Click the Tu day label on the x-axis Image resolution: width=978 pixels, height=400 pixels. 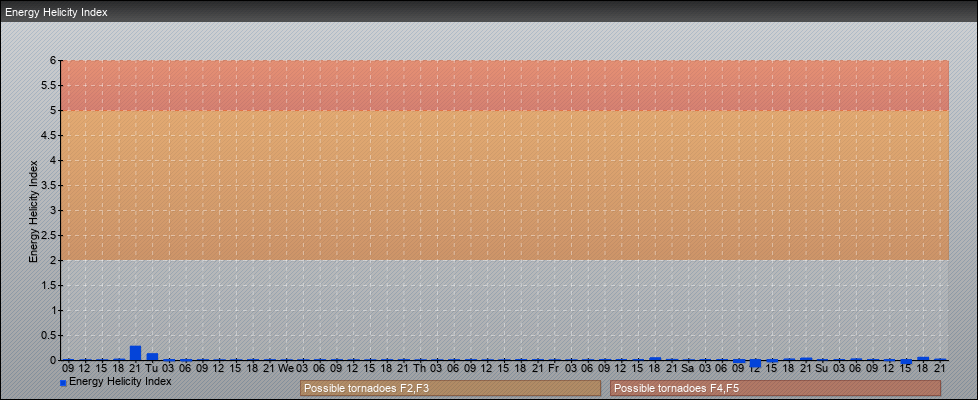click(x=152, y=368)
